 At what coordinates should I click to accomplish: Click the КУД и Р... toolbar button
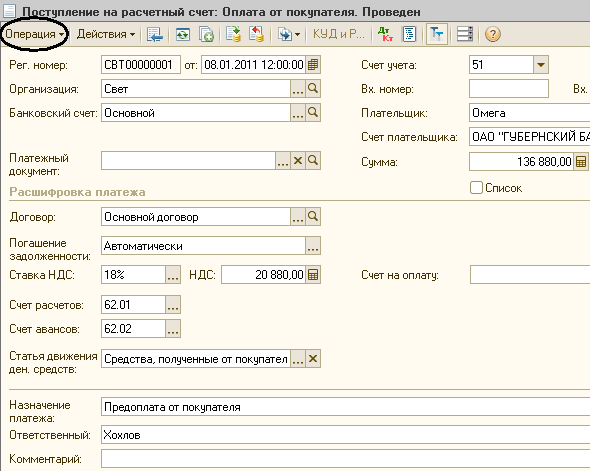[x=339, y=34]
